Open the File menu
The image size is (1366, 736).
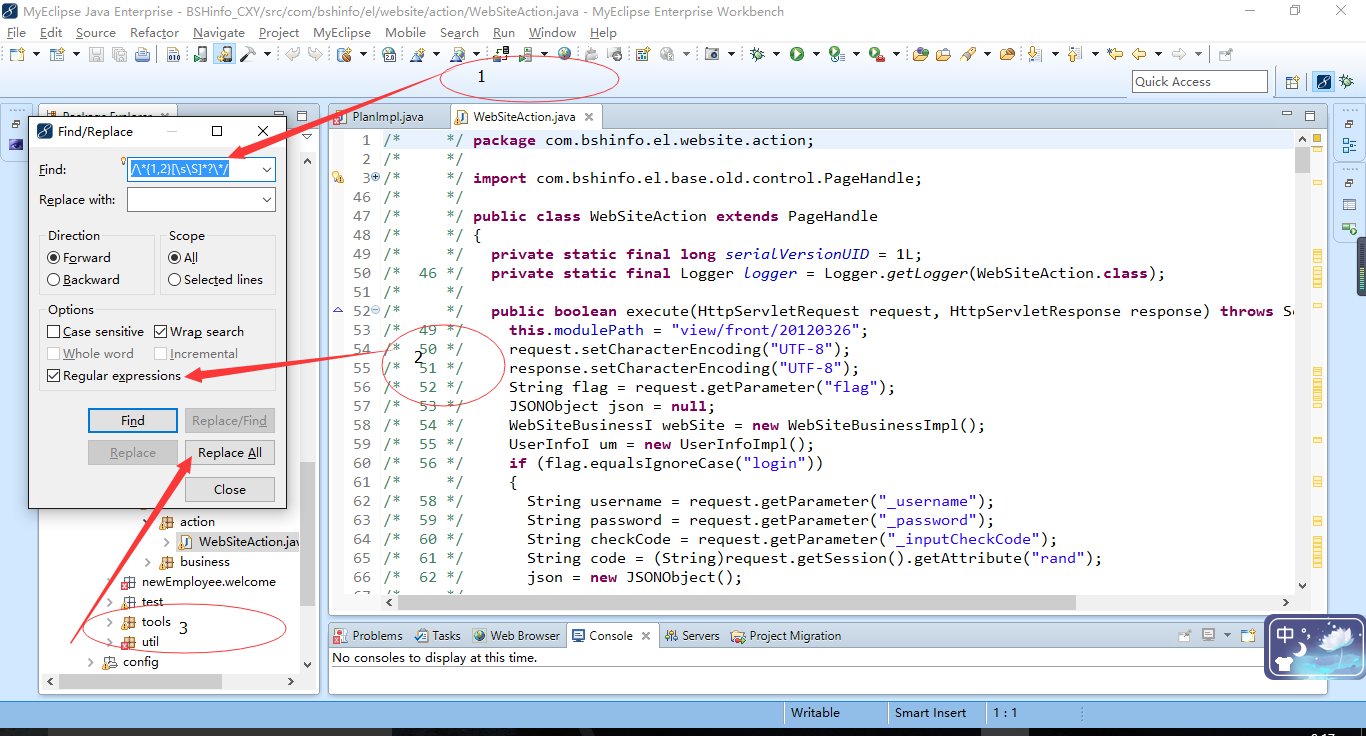17,32
